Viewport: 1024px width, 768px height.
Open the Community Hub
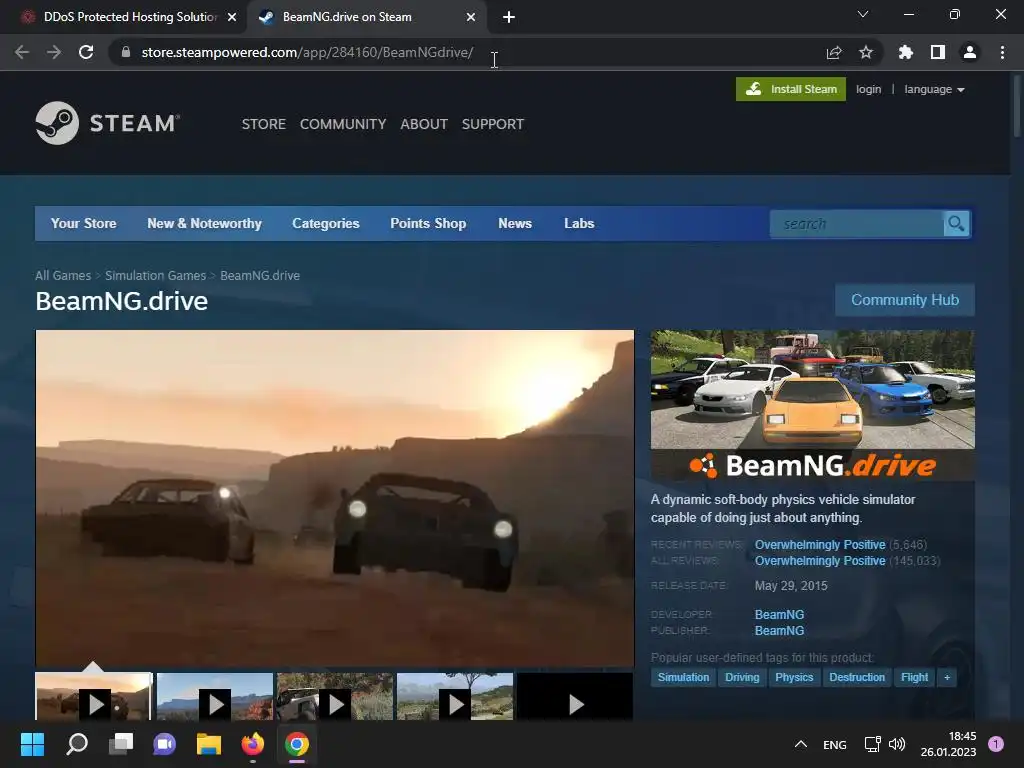point(905,300)
